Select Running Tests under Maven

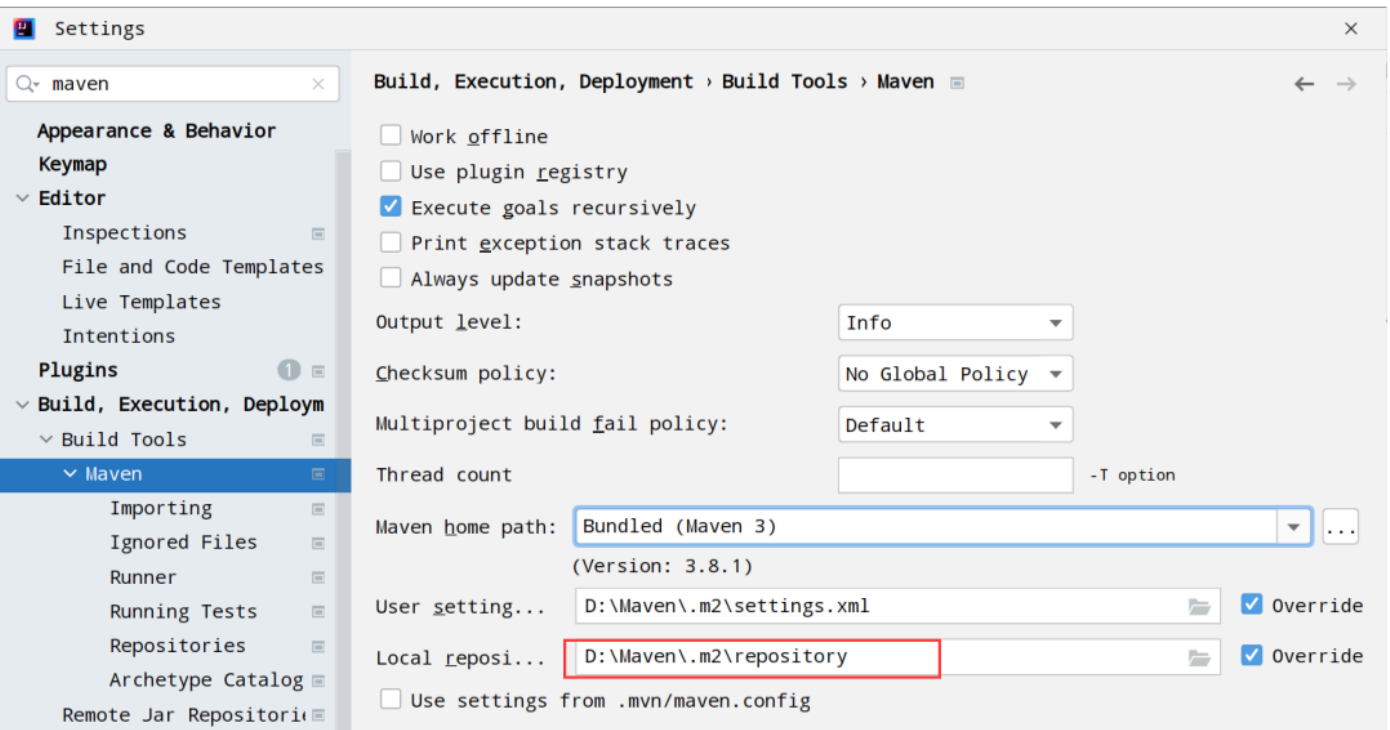pyautogui.click(x=183, y=612)
